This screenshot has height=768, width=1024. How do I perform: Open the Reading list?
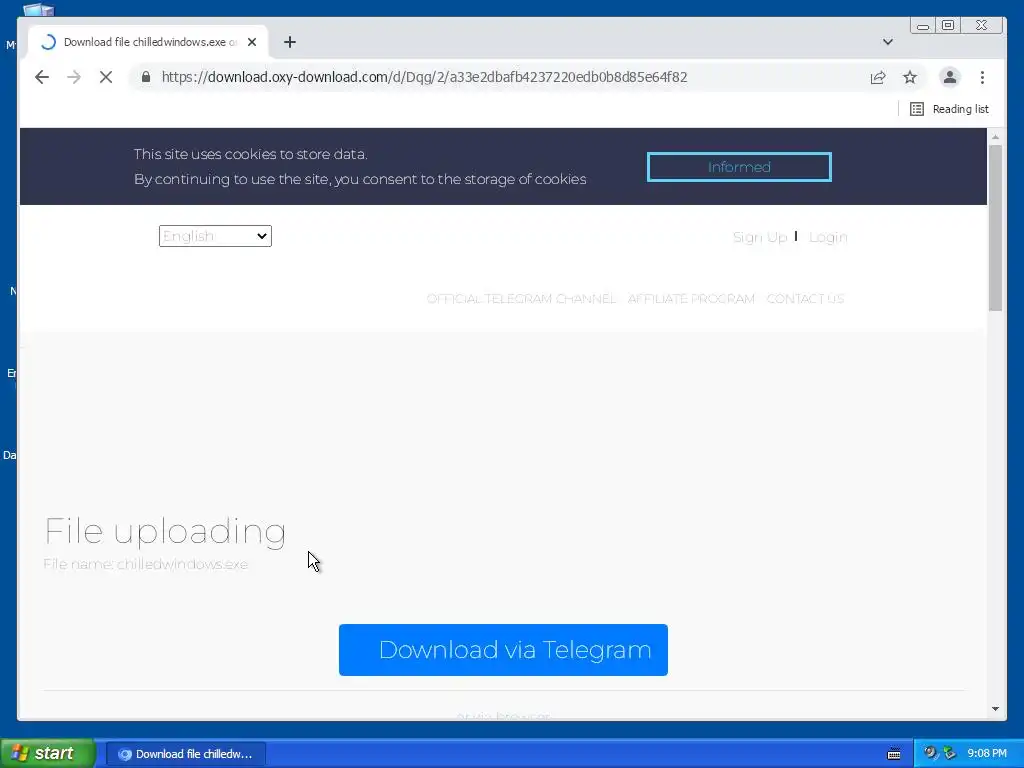click(950, 109)
